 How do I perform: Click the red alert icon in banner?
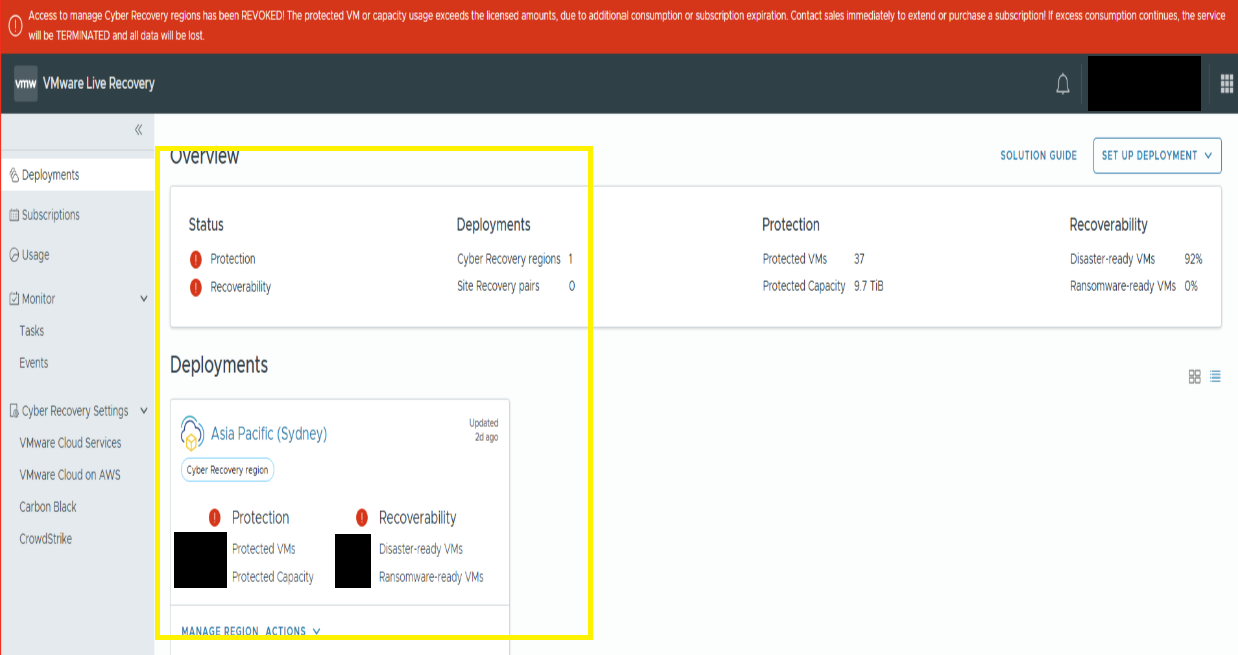point(15,25)
